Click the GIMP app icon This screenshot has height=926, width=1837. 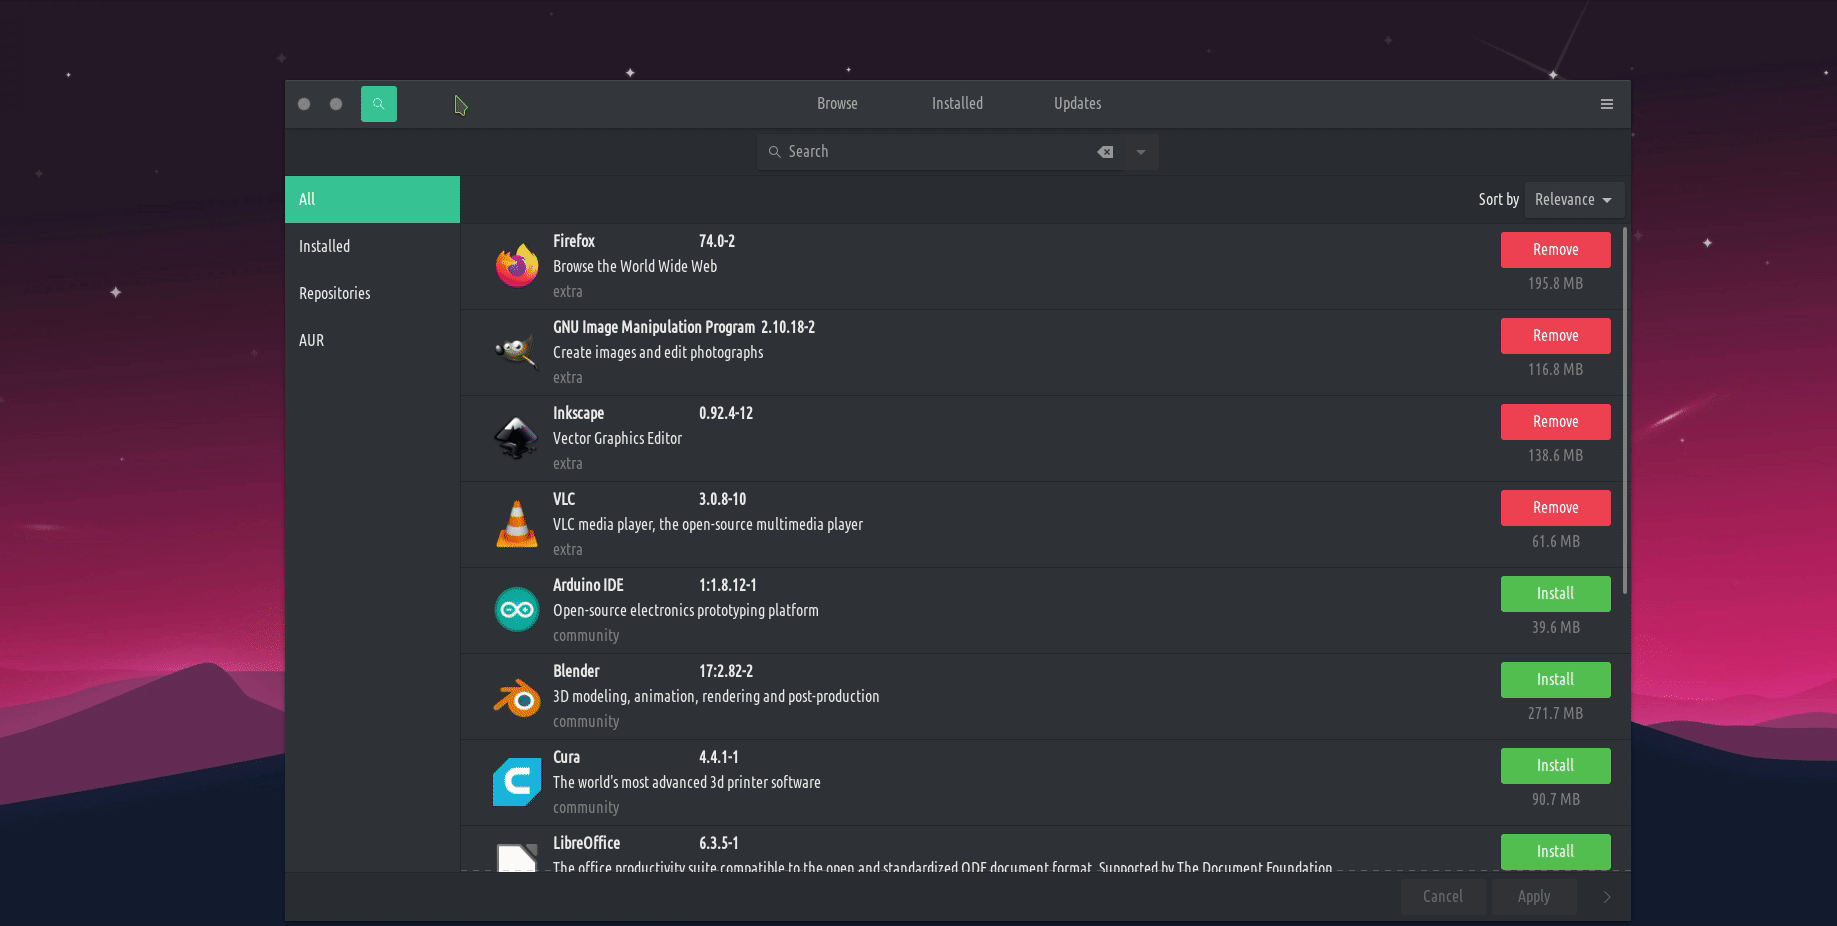pyautogui.click(x=517, y=352)
